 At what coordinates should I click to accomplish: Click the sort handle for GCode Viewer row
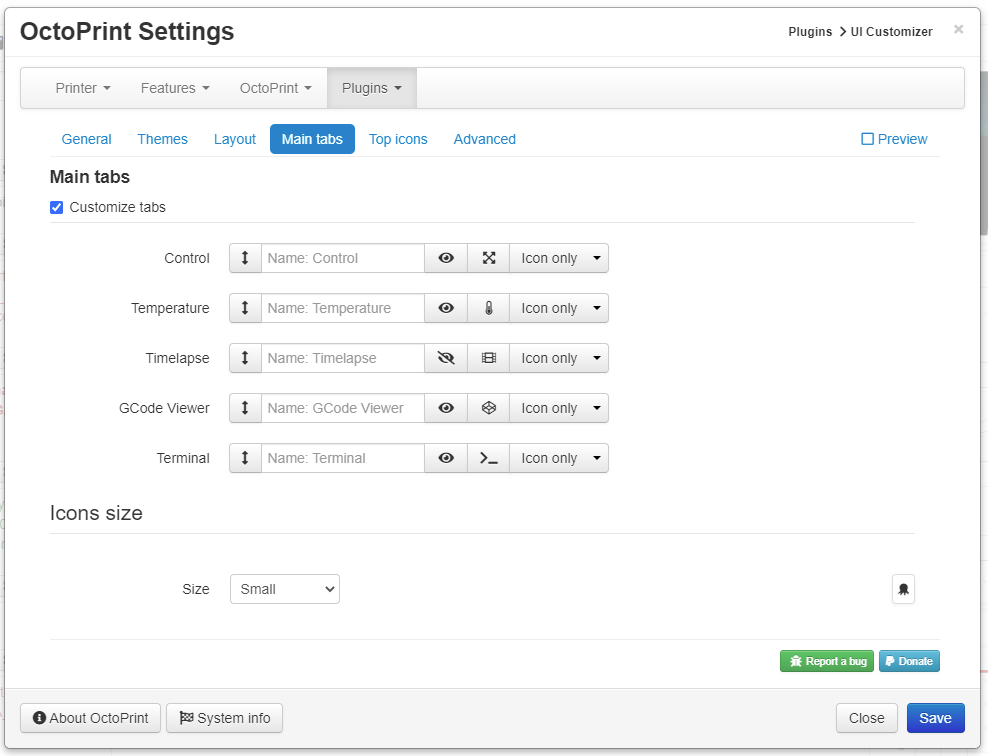click(245, 408)
